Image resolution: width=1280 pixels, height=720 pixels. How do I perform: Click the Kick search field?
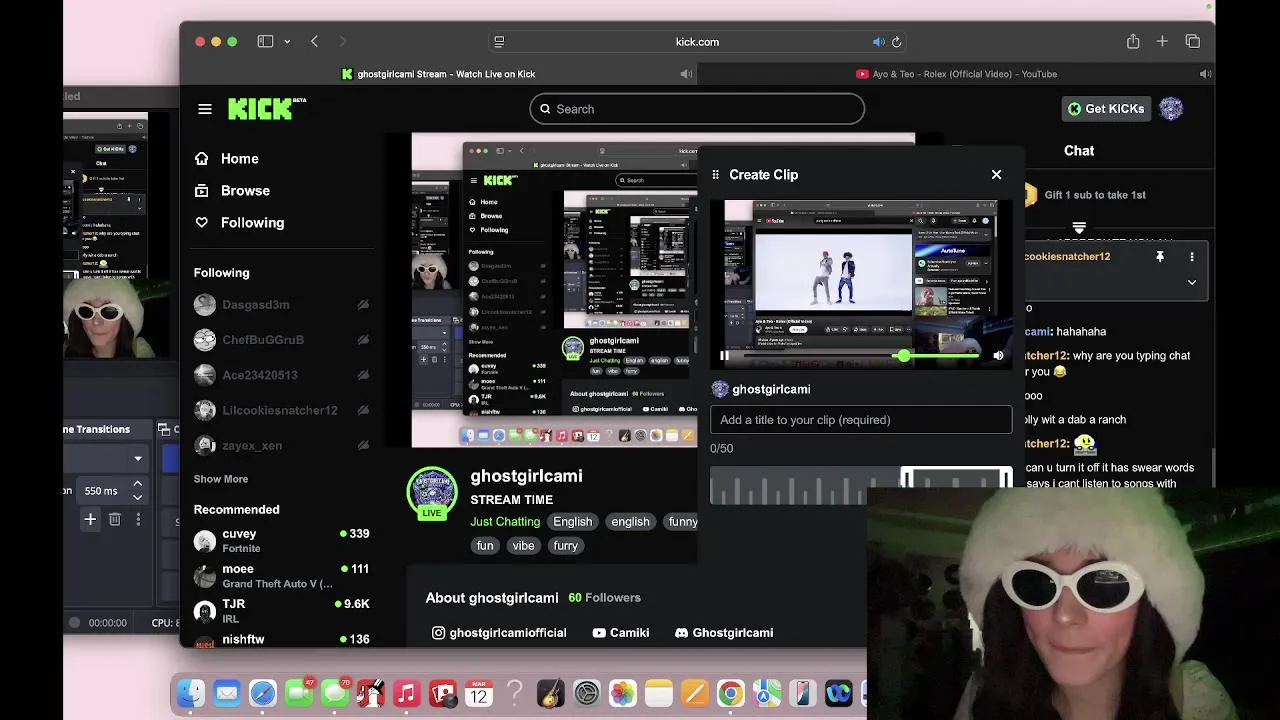697,109
